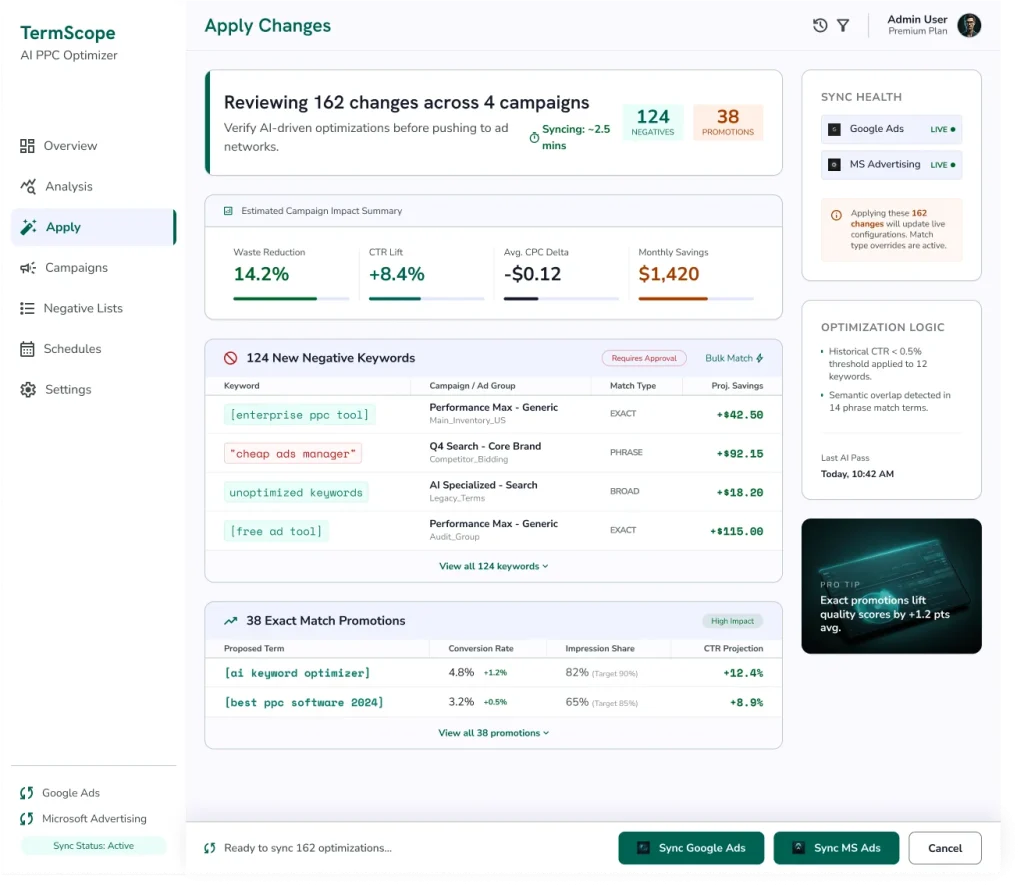This screenshot has height=891, width=1024.
Task: Click the Microsoft Advertising sync icon
Action: click(x=26, y=818)
